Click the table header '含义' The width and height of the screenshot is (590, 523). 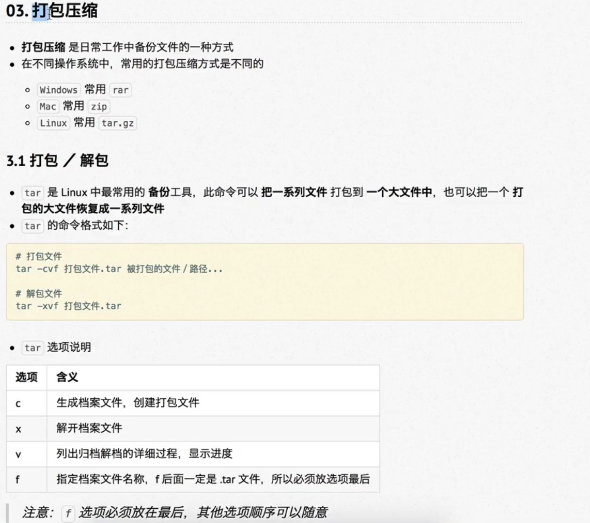pyautogui.click(x=213, y=377)
